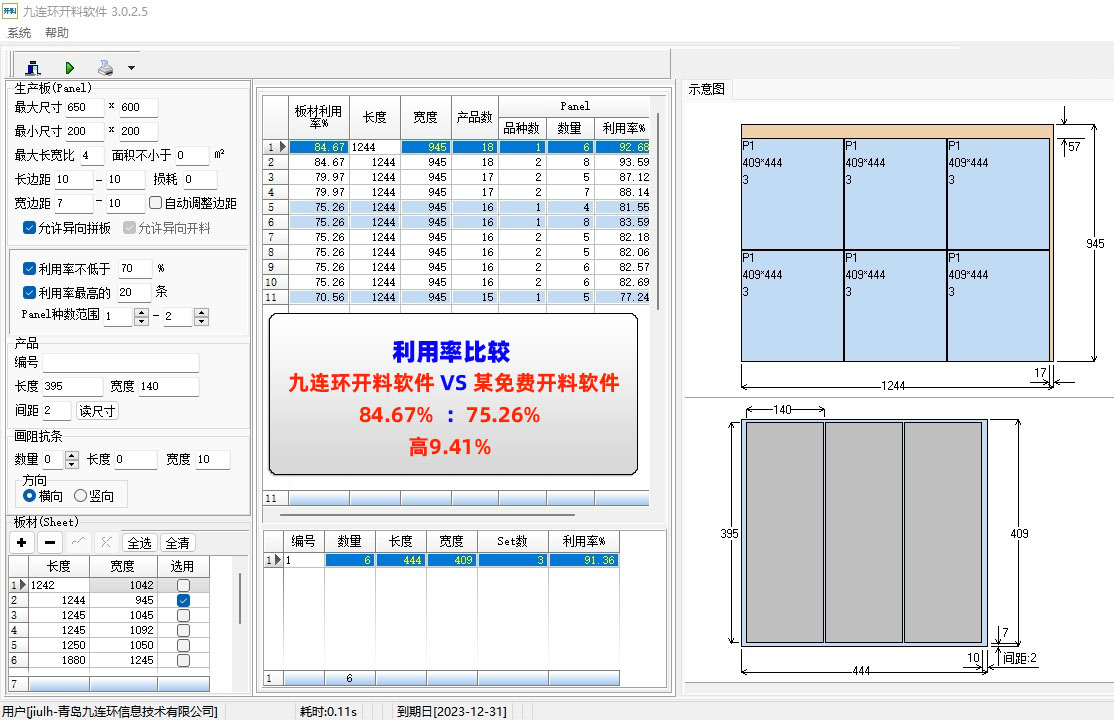Click the 品种数 column header

(521, 128)
